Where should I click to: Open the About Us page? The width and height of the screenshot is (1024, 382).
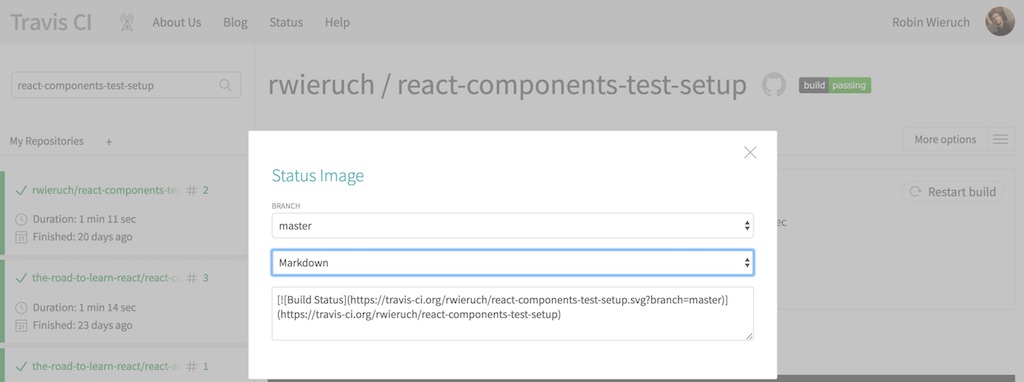[x=177, y=22]
